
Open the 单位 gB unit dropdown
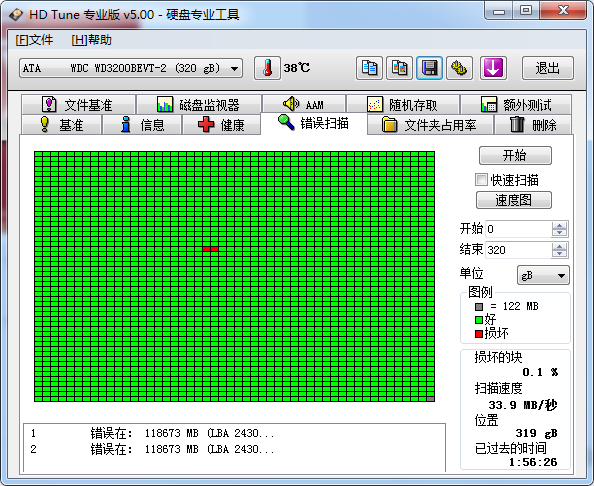tap(543, 275)
